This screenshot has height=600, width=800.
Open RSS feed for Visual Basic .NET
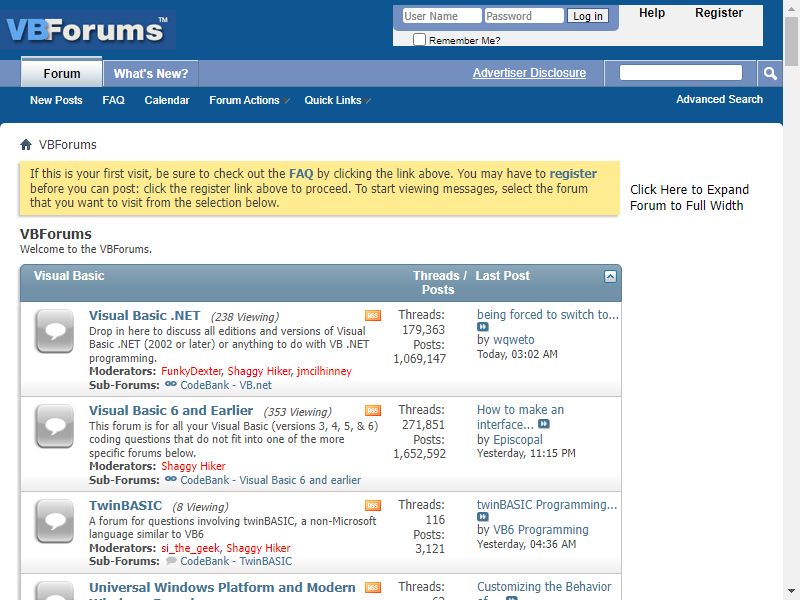tap(373, 315)
